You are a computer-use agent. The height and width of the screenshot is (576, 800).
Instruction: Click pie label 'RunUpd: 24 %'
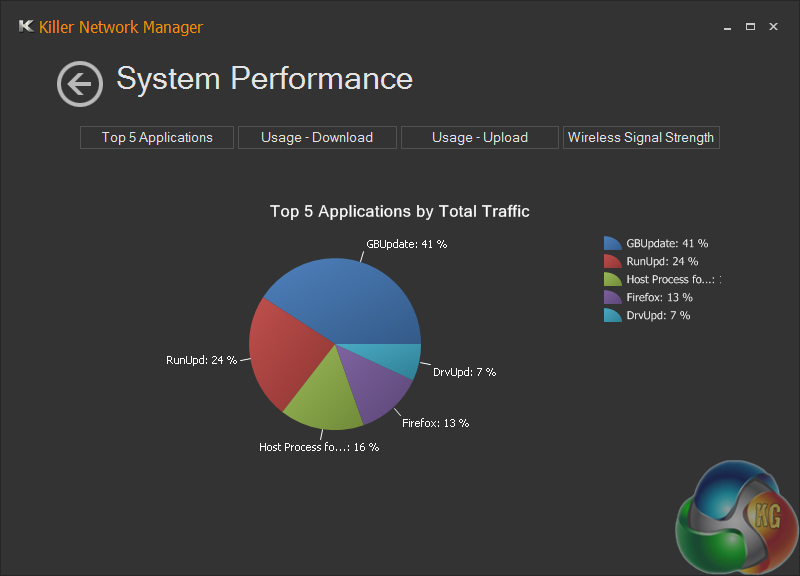202,360
